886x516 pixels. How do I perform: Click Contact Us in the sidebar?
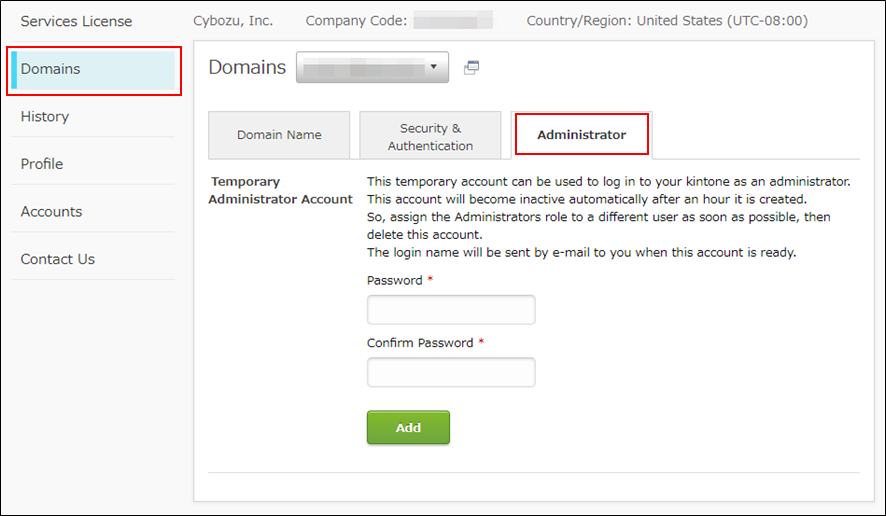click(x=58, y=259)
